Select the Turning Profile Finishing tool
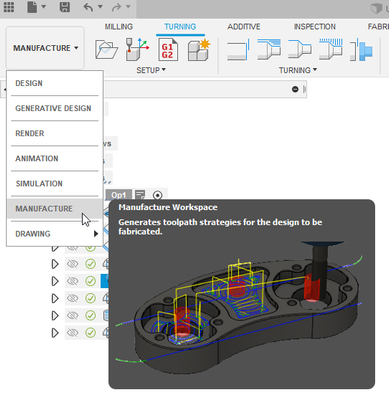The width and height of the screenshot is (389, 400). pyautogui.click(x=300, y=50)
